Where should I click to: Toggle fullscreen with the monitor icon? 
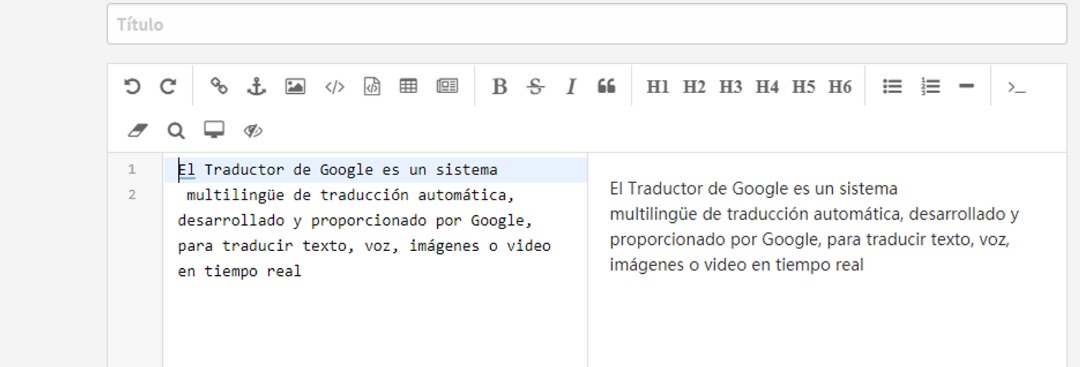pyautogui.click(x=214, y=130)
